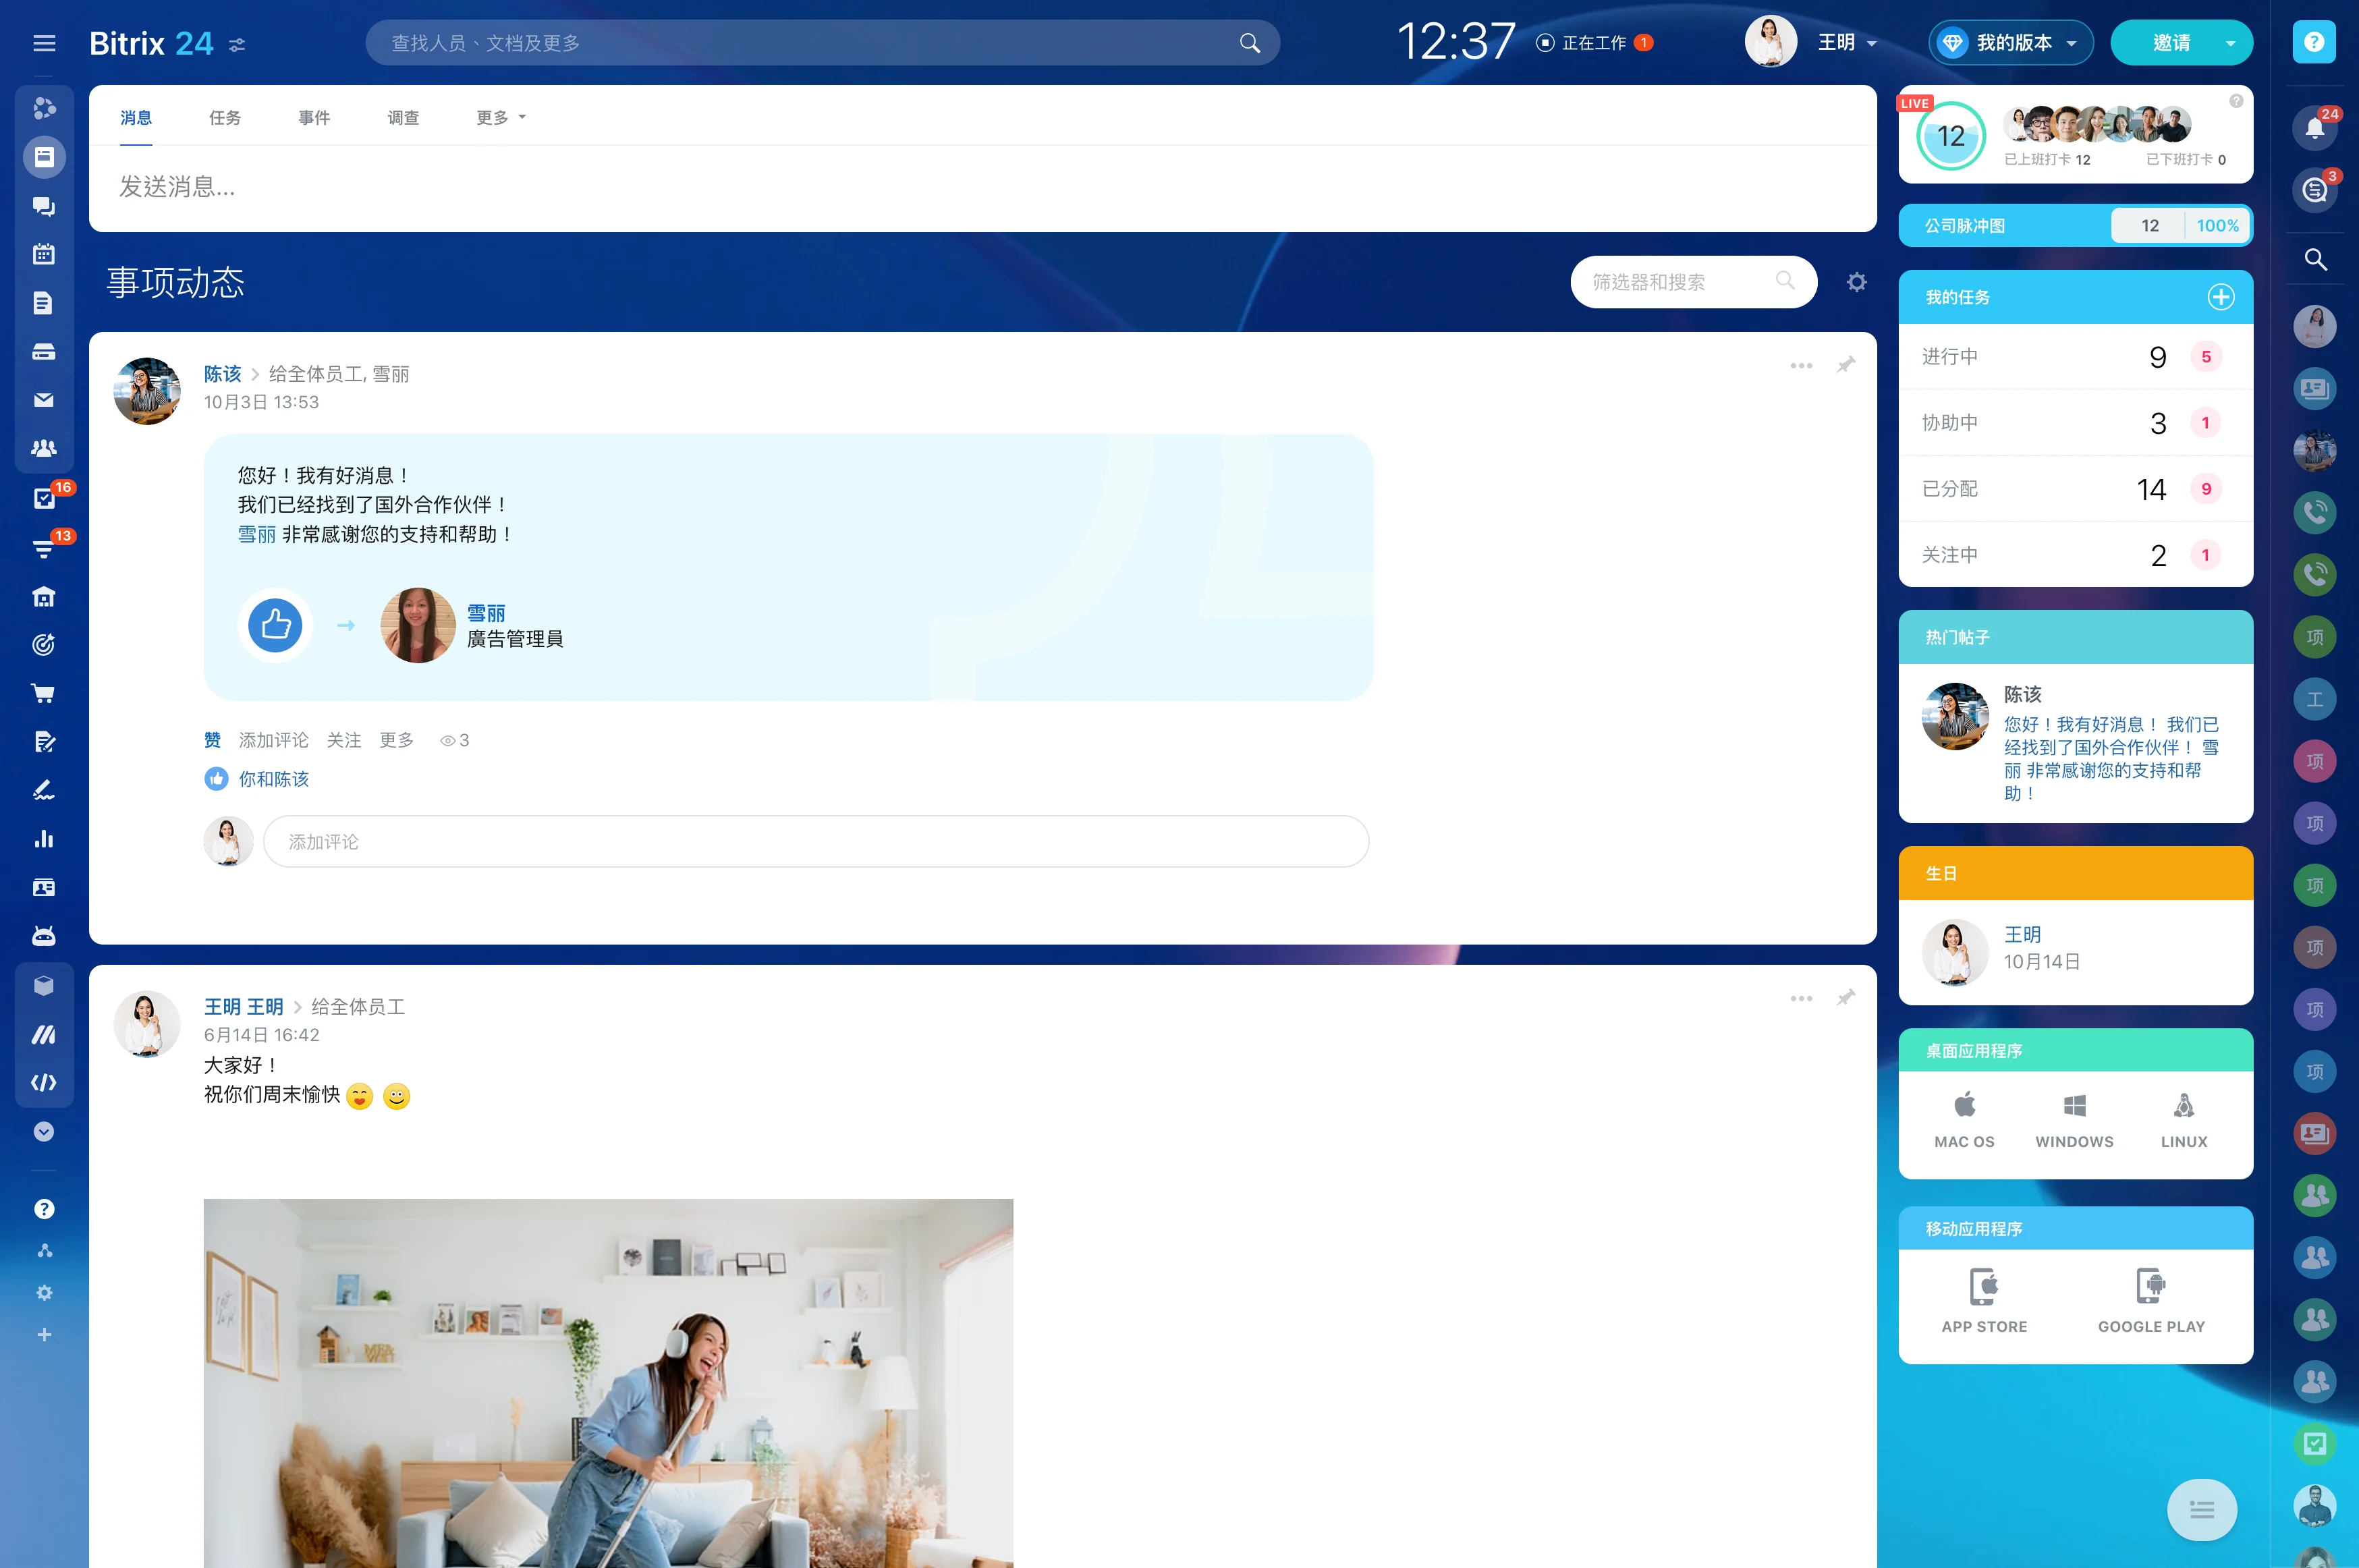2359x1568 pixels.
Task: Open 已分配 tasks row
Action: 2075,489
